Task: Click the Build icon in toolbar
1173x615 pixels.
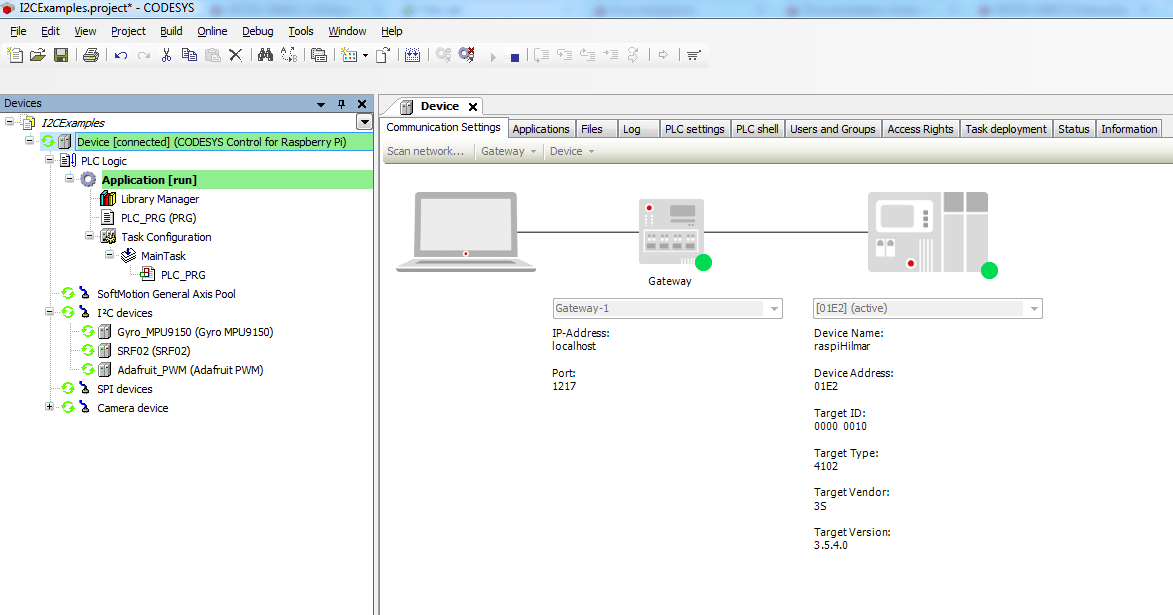Action: [x=412, y=55]
